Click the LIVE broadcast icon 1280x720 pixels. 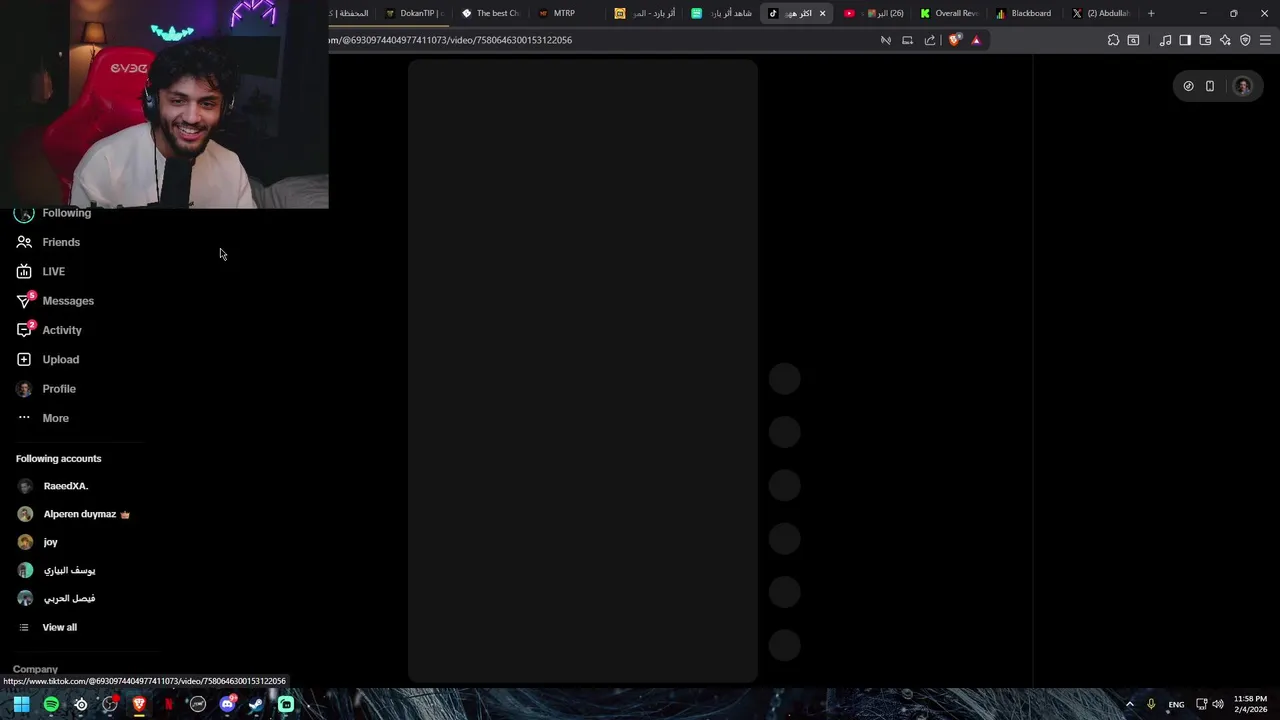point(24,271)
